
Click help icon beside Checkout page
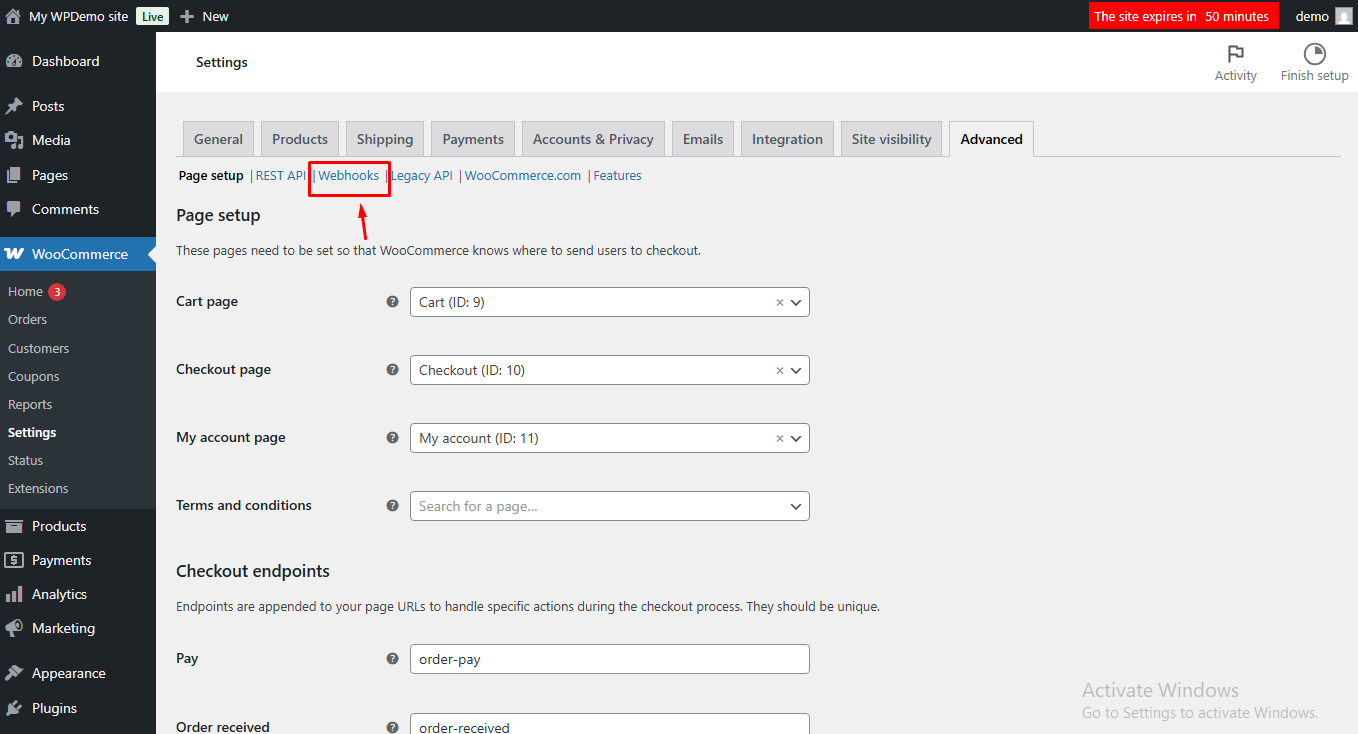tap(393, 369)
